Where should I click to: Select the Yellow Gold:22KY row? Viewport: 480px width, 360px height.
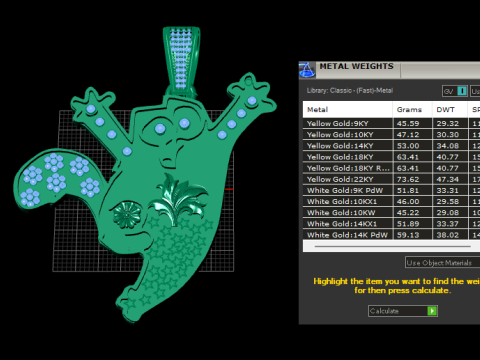(x=391, y=179)
